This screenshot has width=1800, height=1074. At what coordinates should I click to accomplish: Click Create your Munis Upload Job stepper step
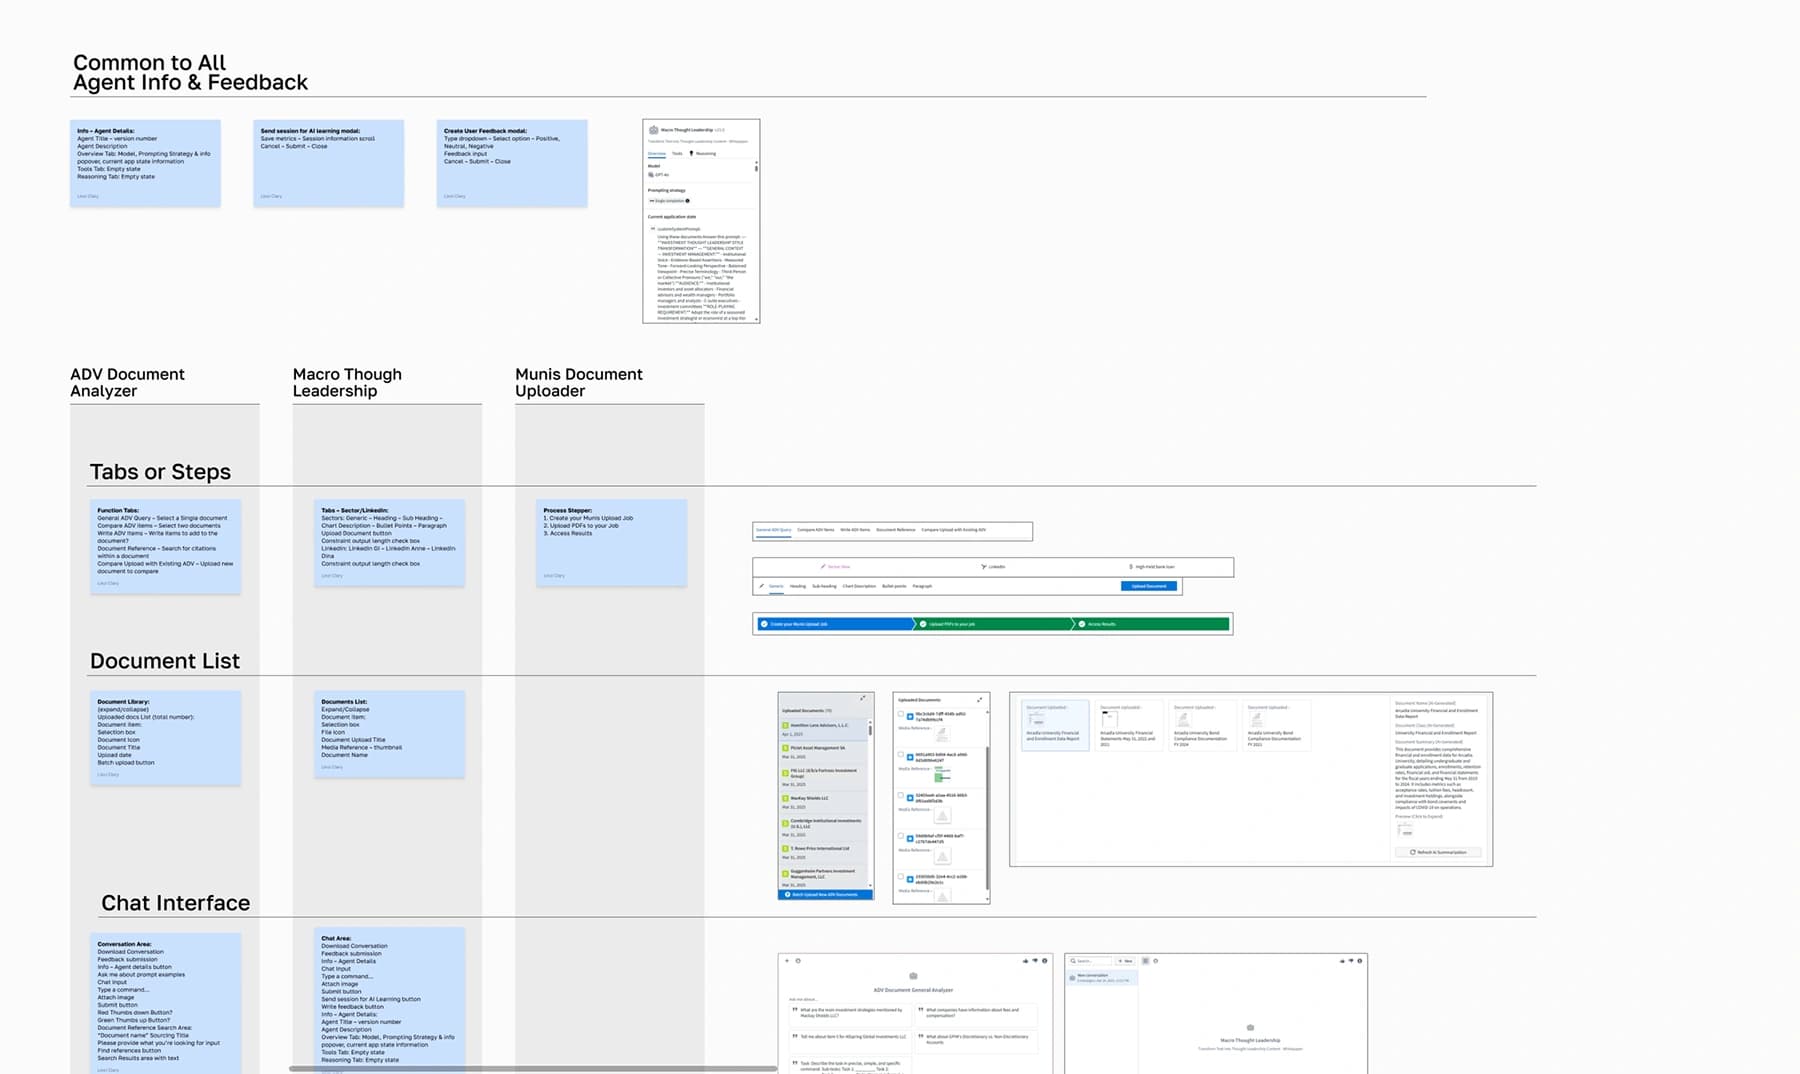pos(835,624)
